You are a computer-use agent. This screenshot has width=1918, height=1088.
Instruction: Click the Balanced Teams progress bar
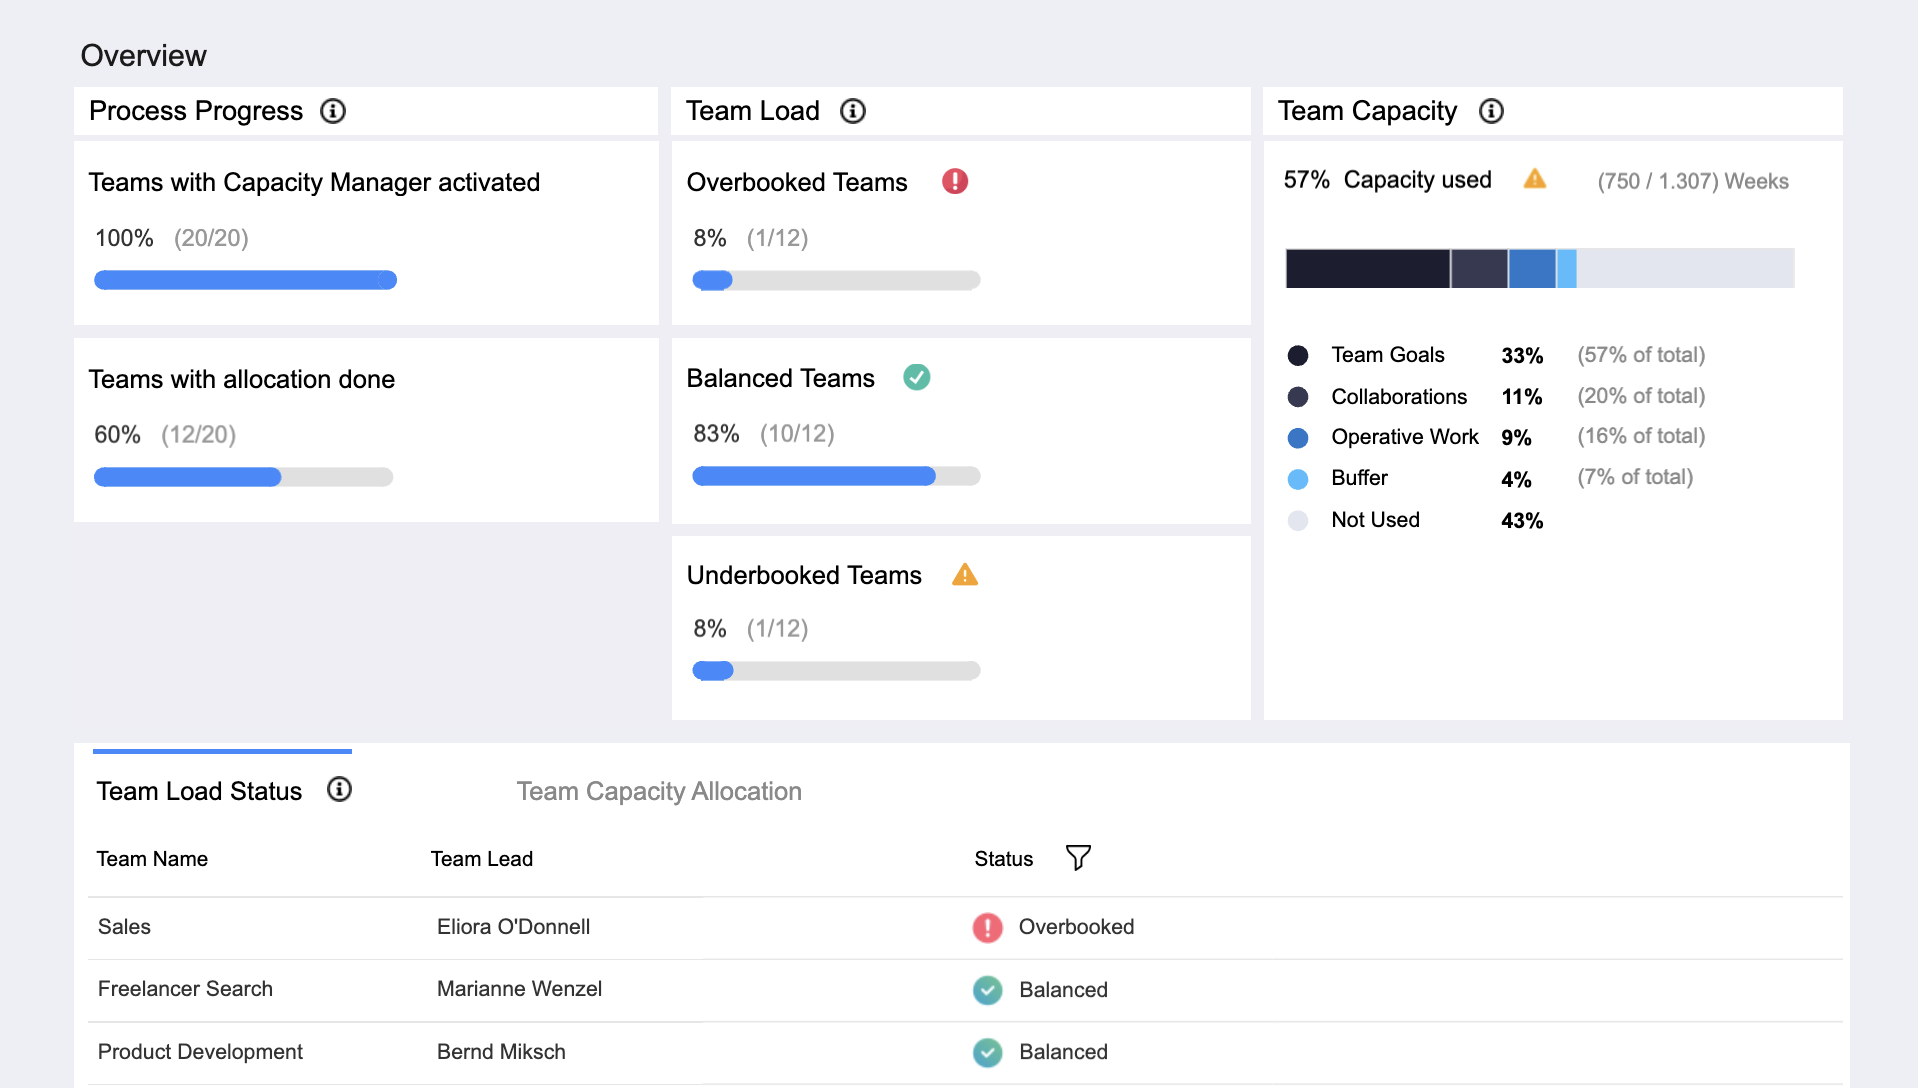point(836,476)
